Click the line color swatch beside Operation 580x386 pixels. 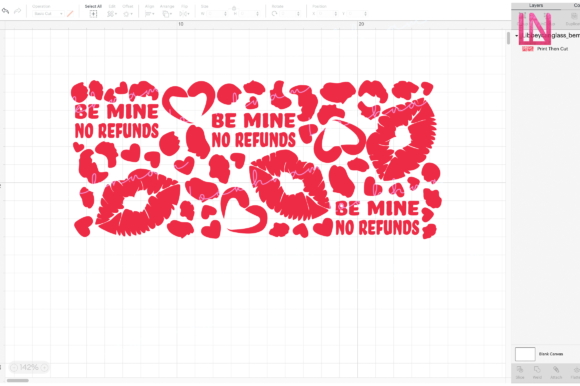click(70, 14)
